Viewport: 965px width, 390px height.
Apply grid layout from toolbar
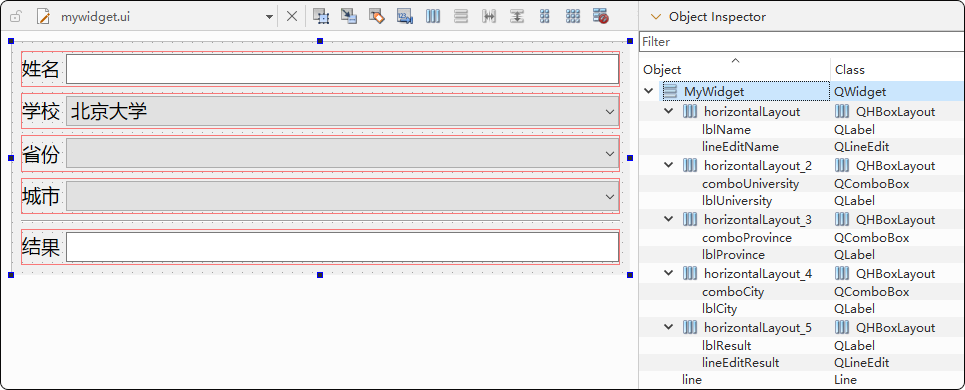pos(573,17)
